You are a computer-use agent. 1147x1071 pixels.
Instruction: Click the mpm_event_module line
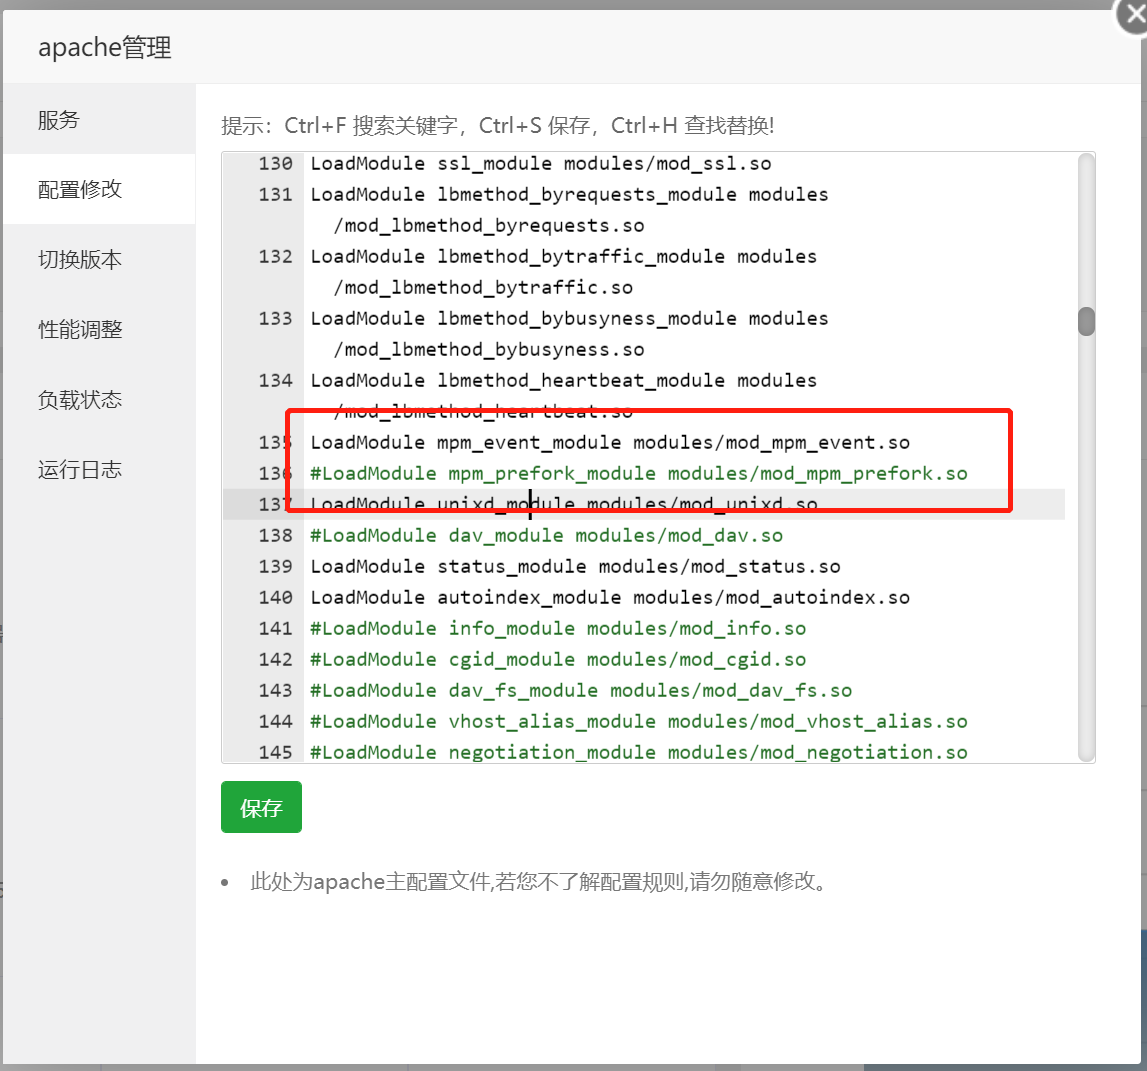tap(610, 443)
